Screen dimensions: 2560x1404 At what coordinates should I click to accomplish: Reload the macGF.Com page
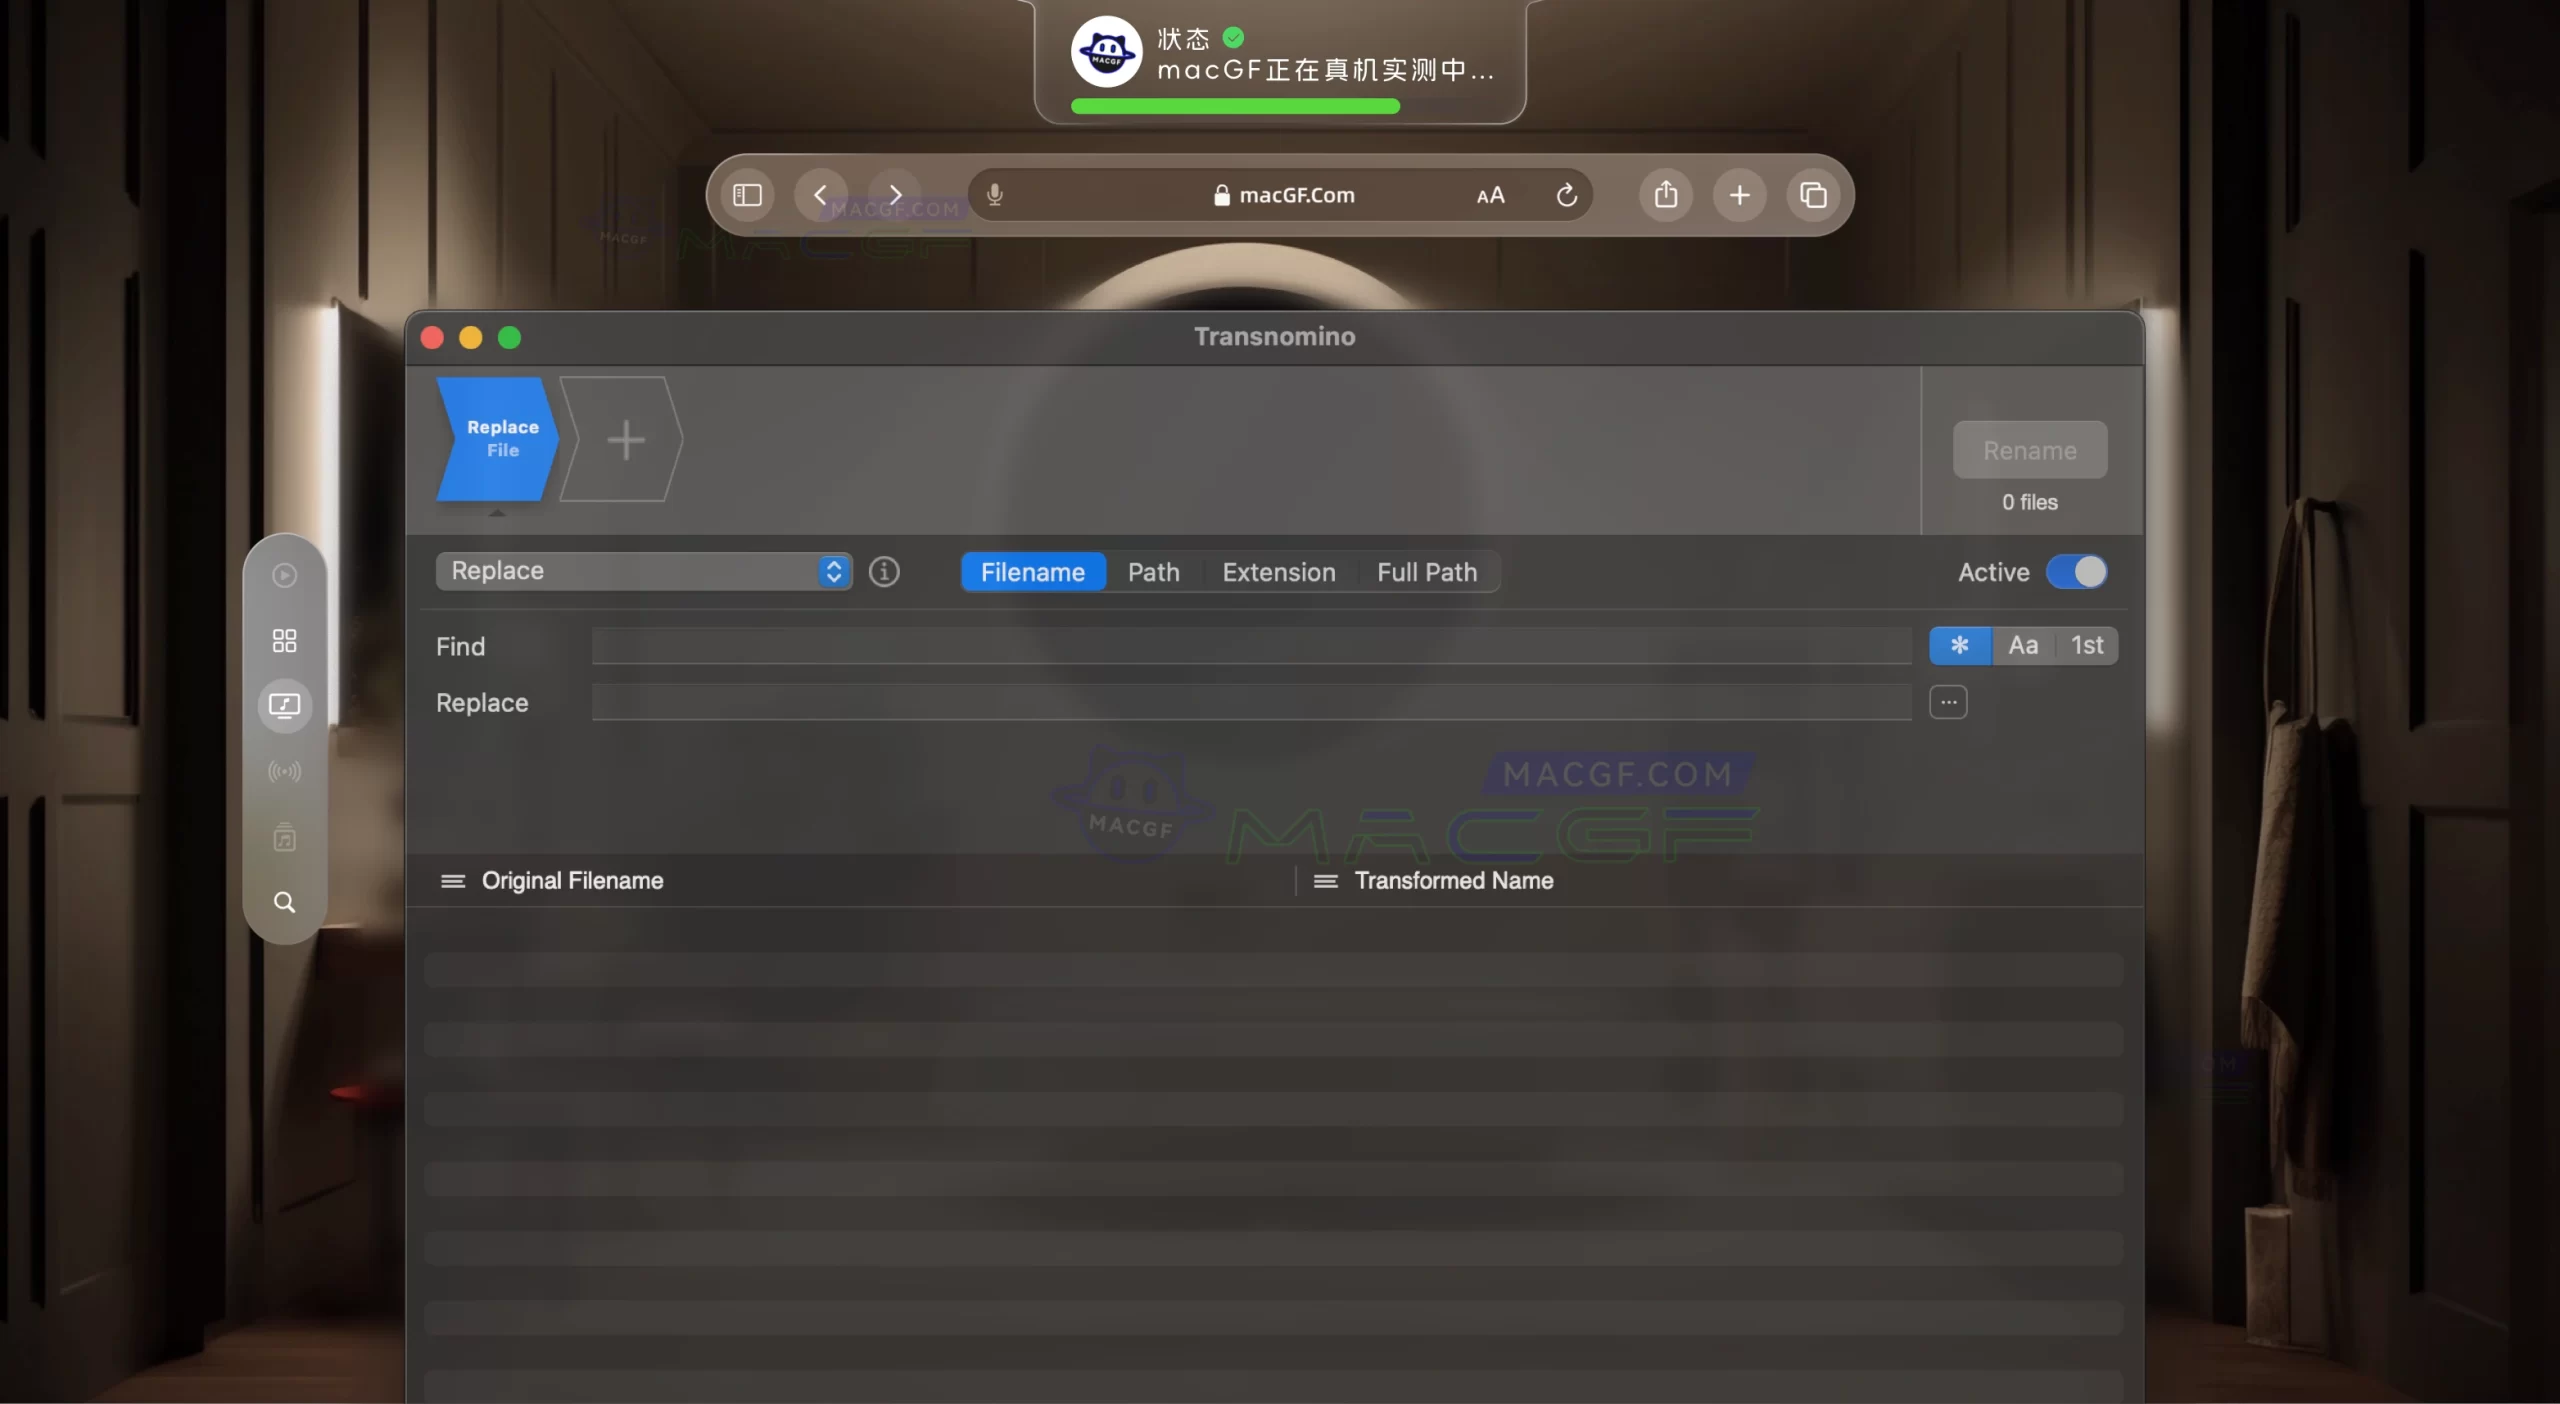coord(1566,195)
